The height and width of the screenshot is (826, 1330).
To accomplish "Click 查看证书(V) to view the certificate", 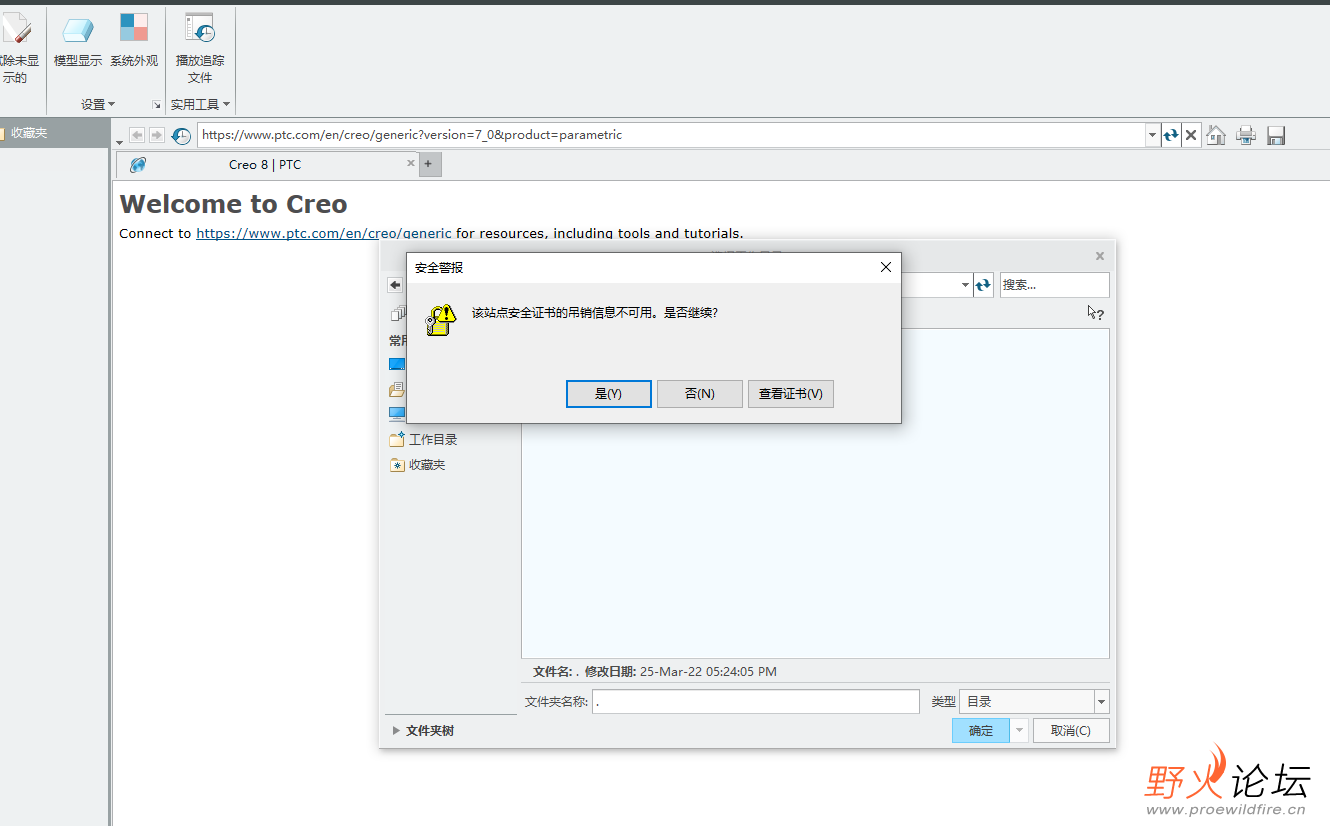I will coord(791,394).
